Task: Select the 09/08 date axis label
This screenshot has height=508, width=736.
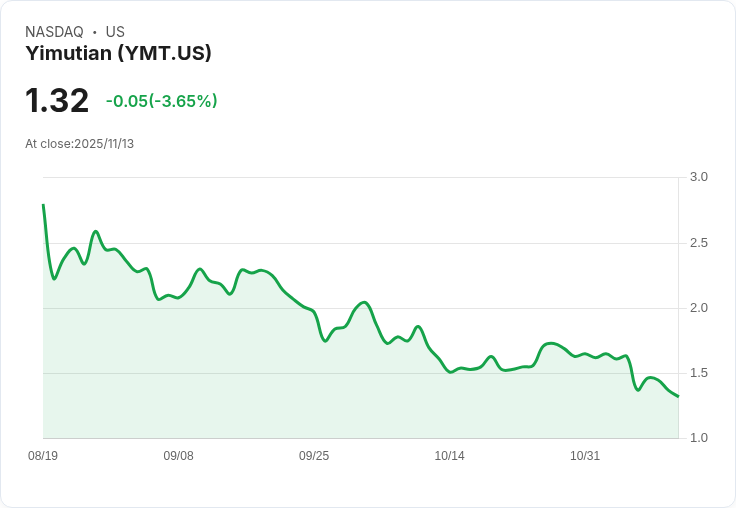Action: (x=178, y=456)
